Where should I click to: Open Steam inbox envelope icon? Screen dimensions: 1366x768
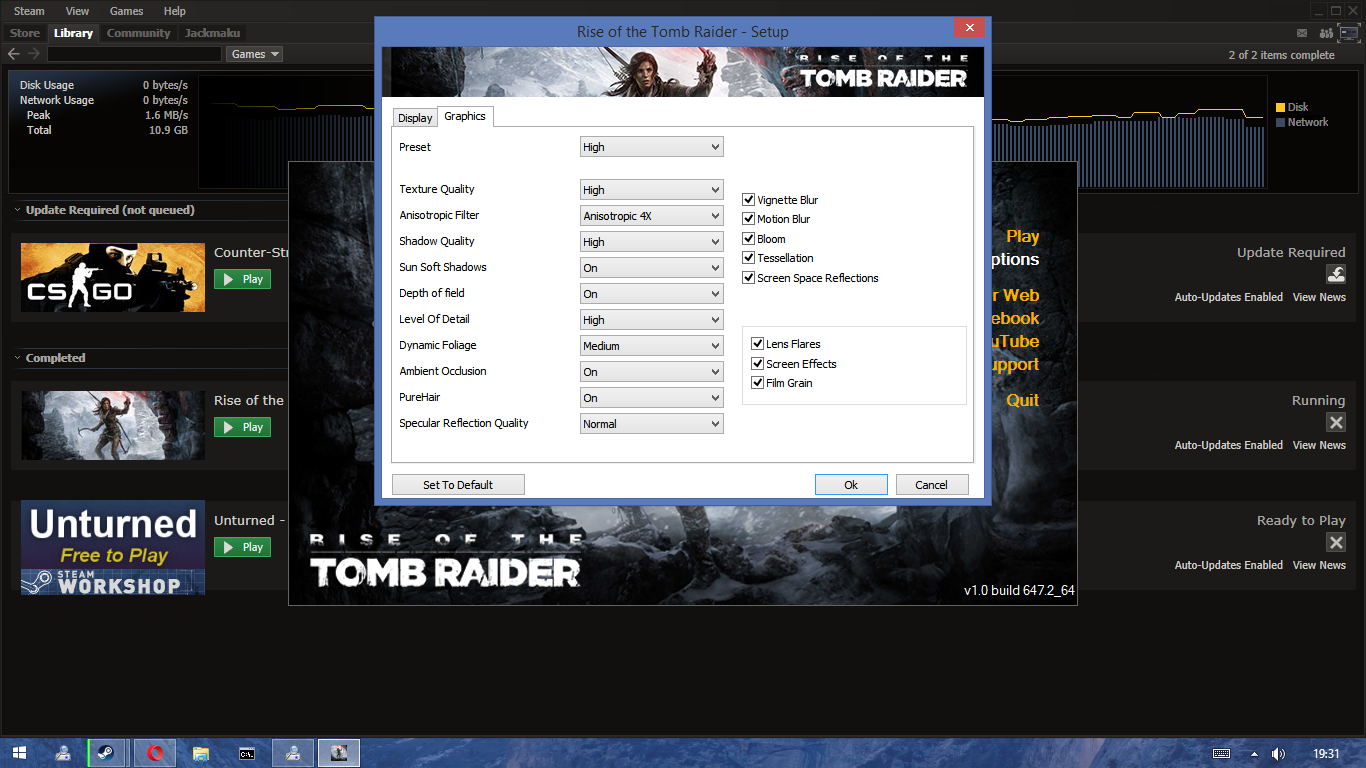click(x=1302, y=33)
